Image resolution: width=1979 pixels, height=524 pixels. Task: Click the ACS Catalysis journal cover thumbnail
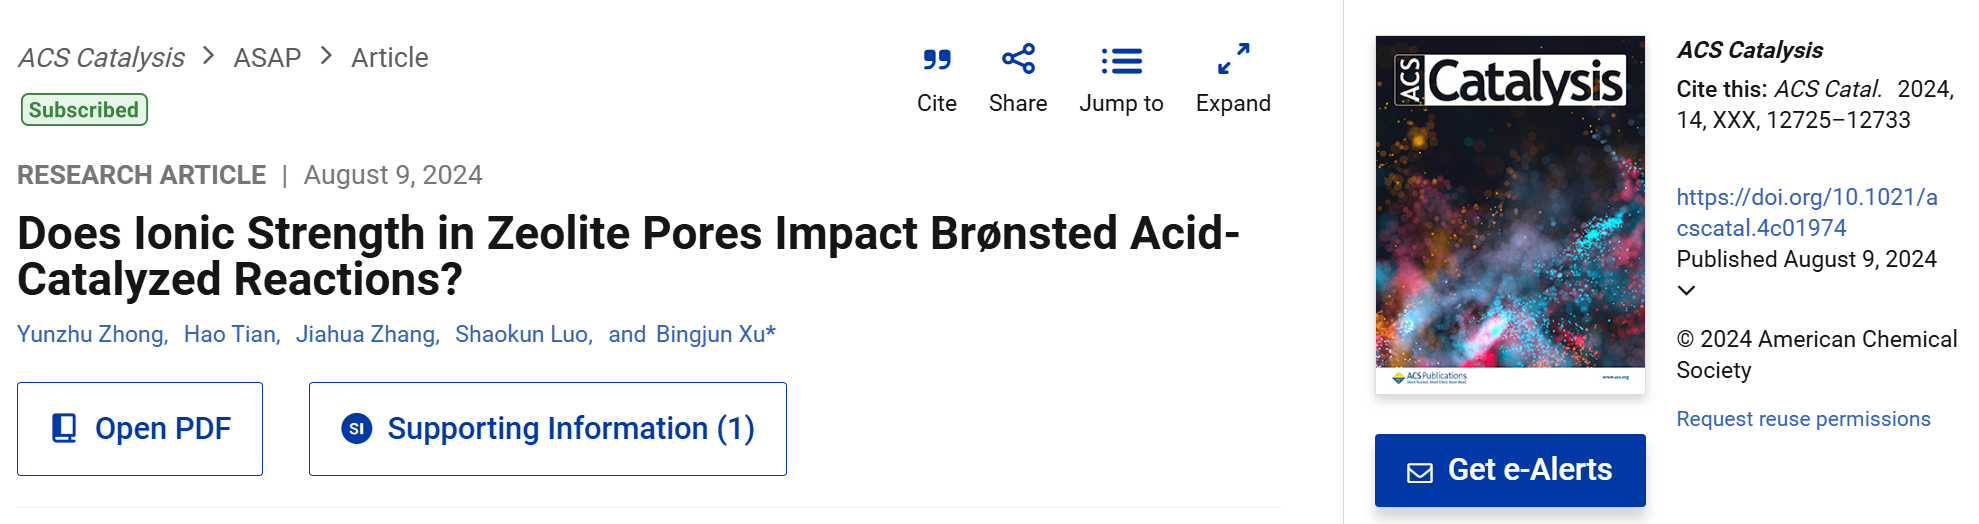[1510, 215]
